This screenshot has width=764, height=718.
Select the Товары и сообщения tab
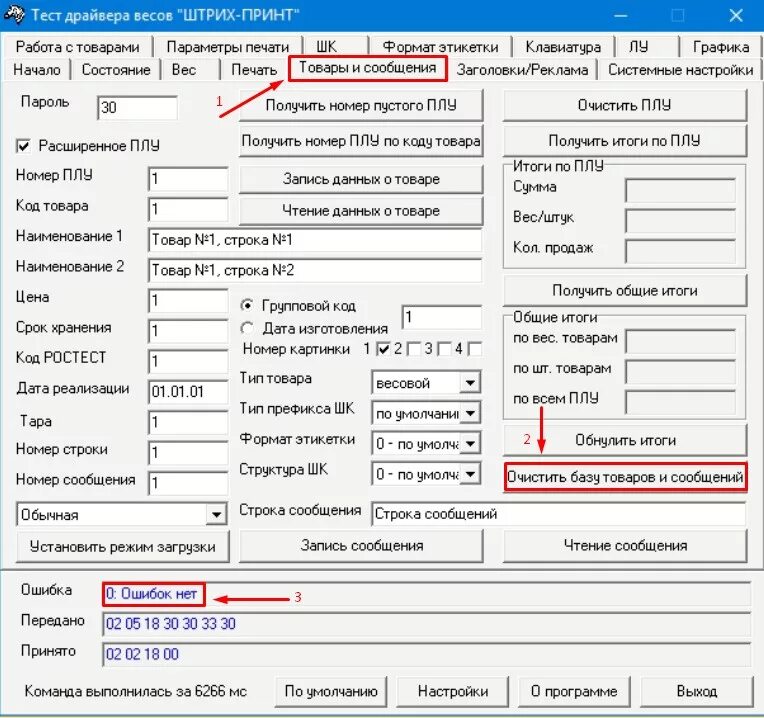coord(367,68)
